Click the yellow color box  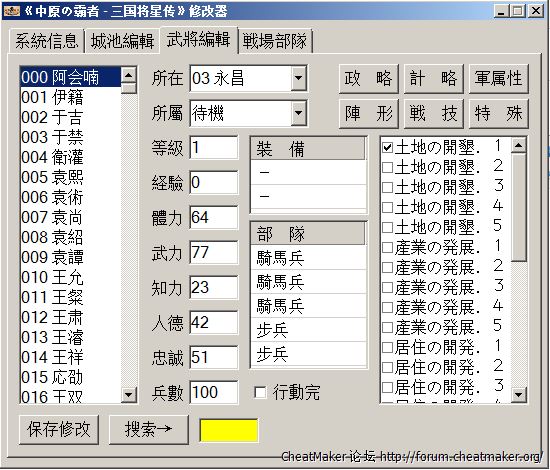tap(229, 430)
